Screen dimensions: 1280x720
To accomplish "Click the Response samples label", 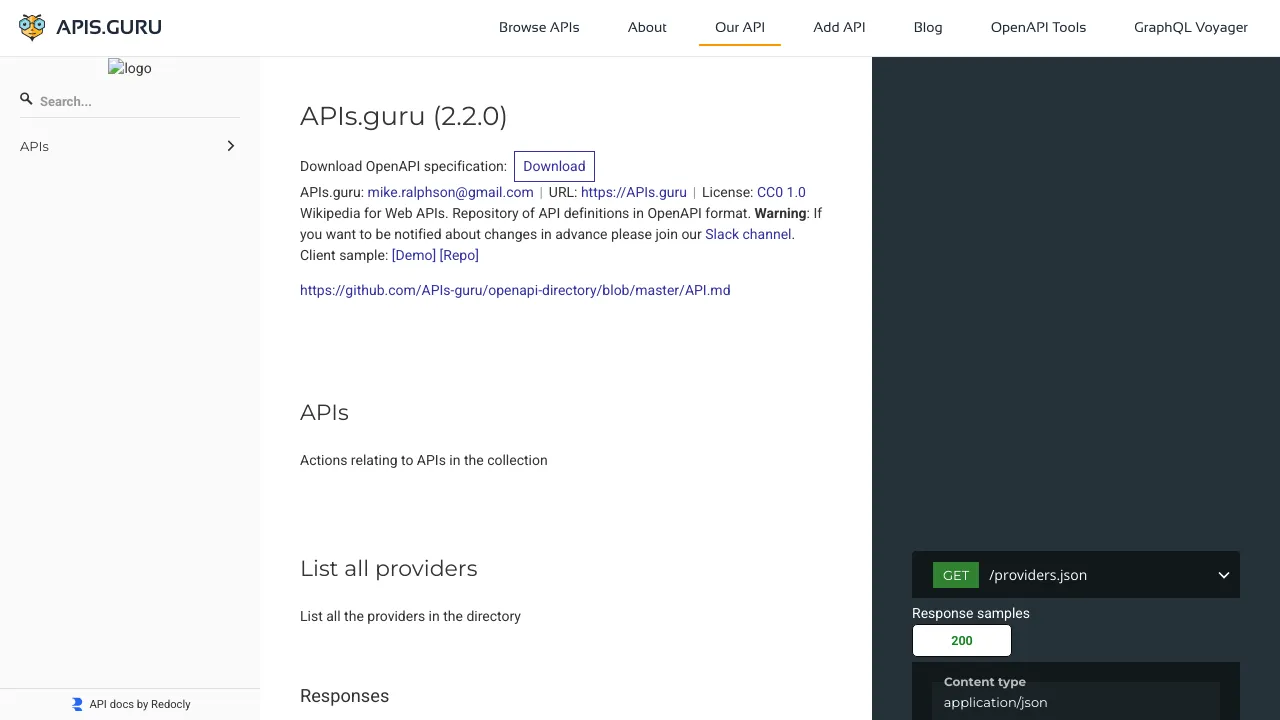I will pos(971,613).
